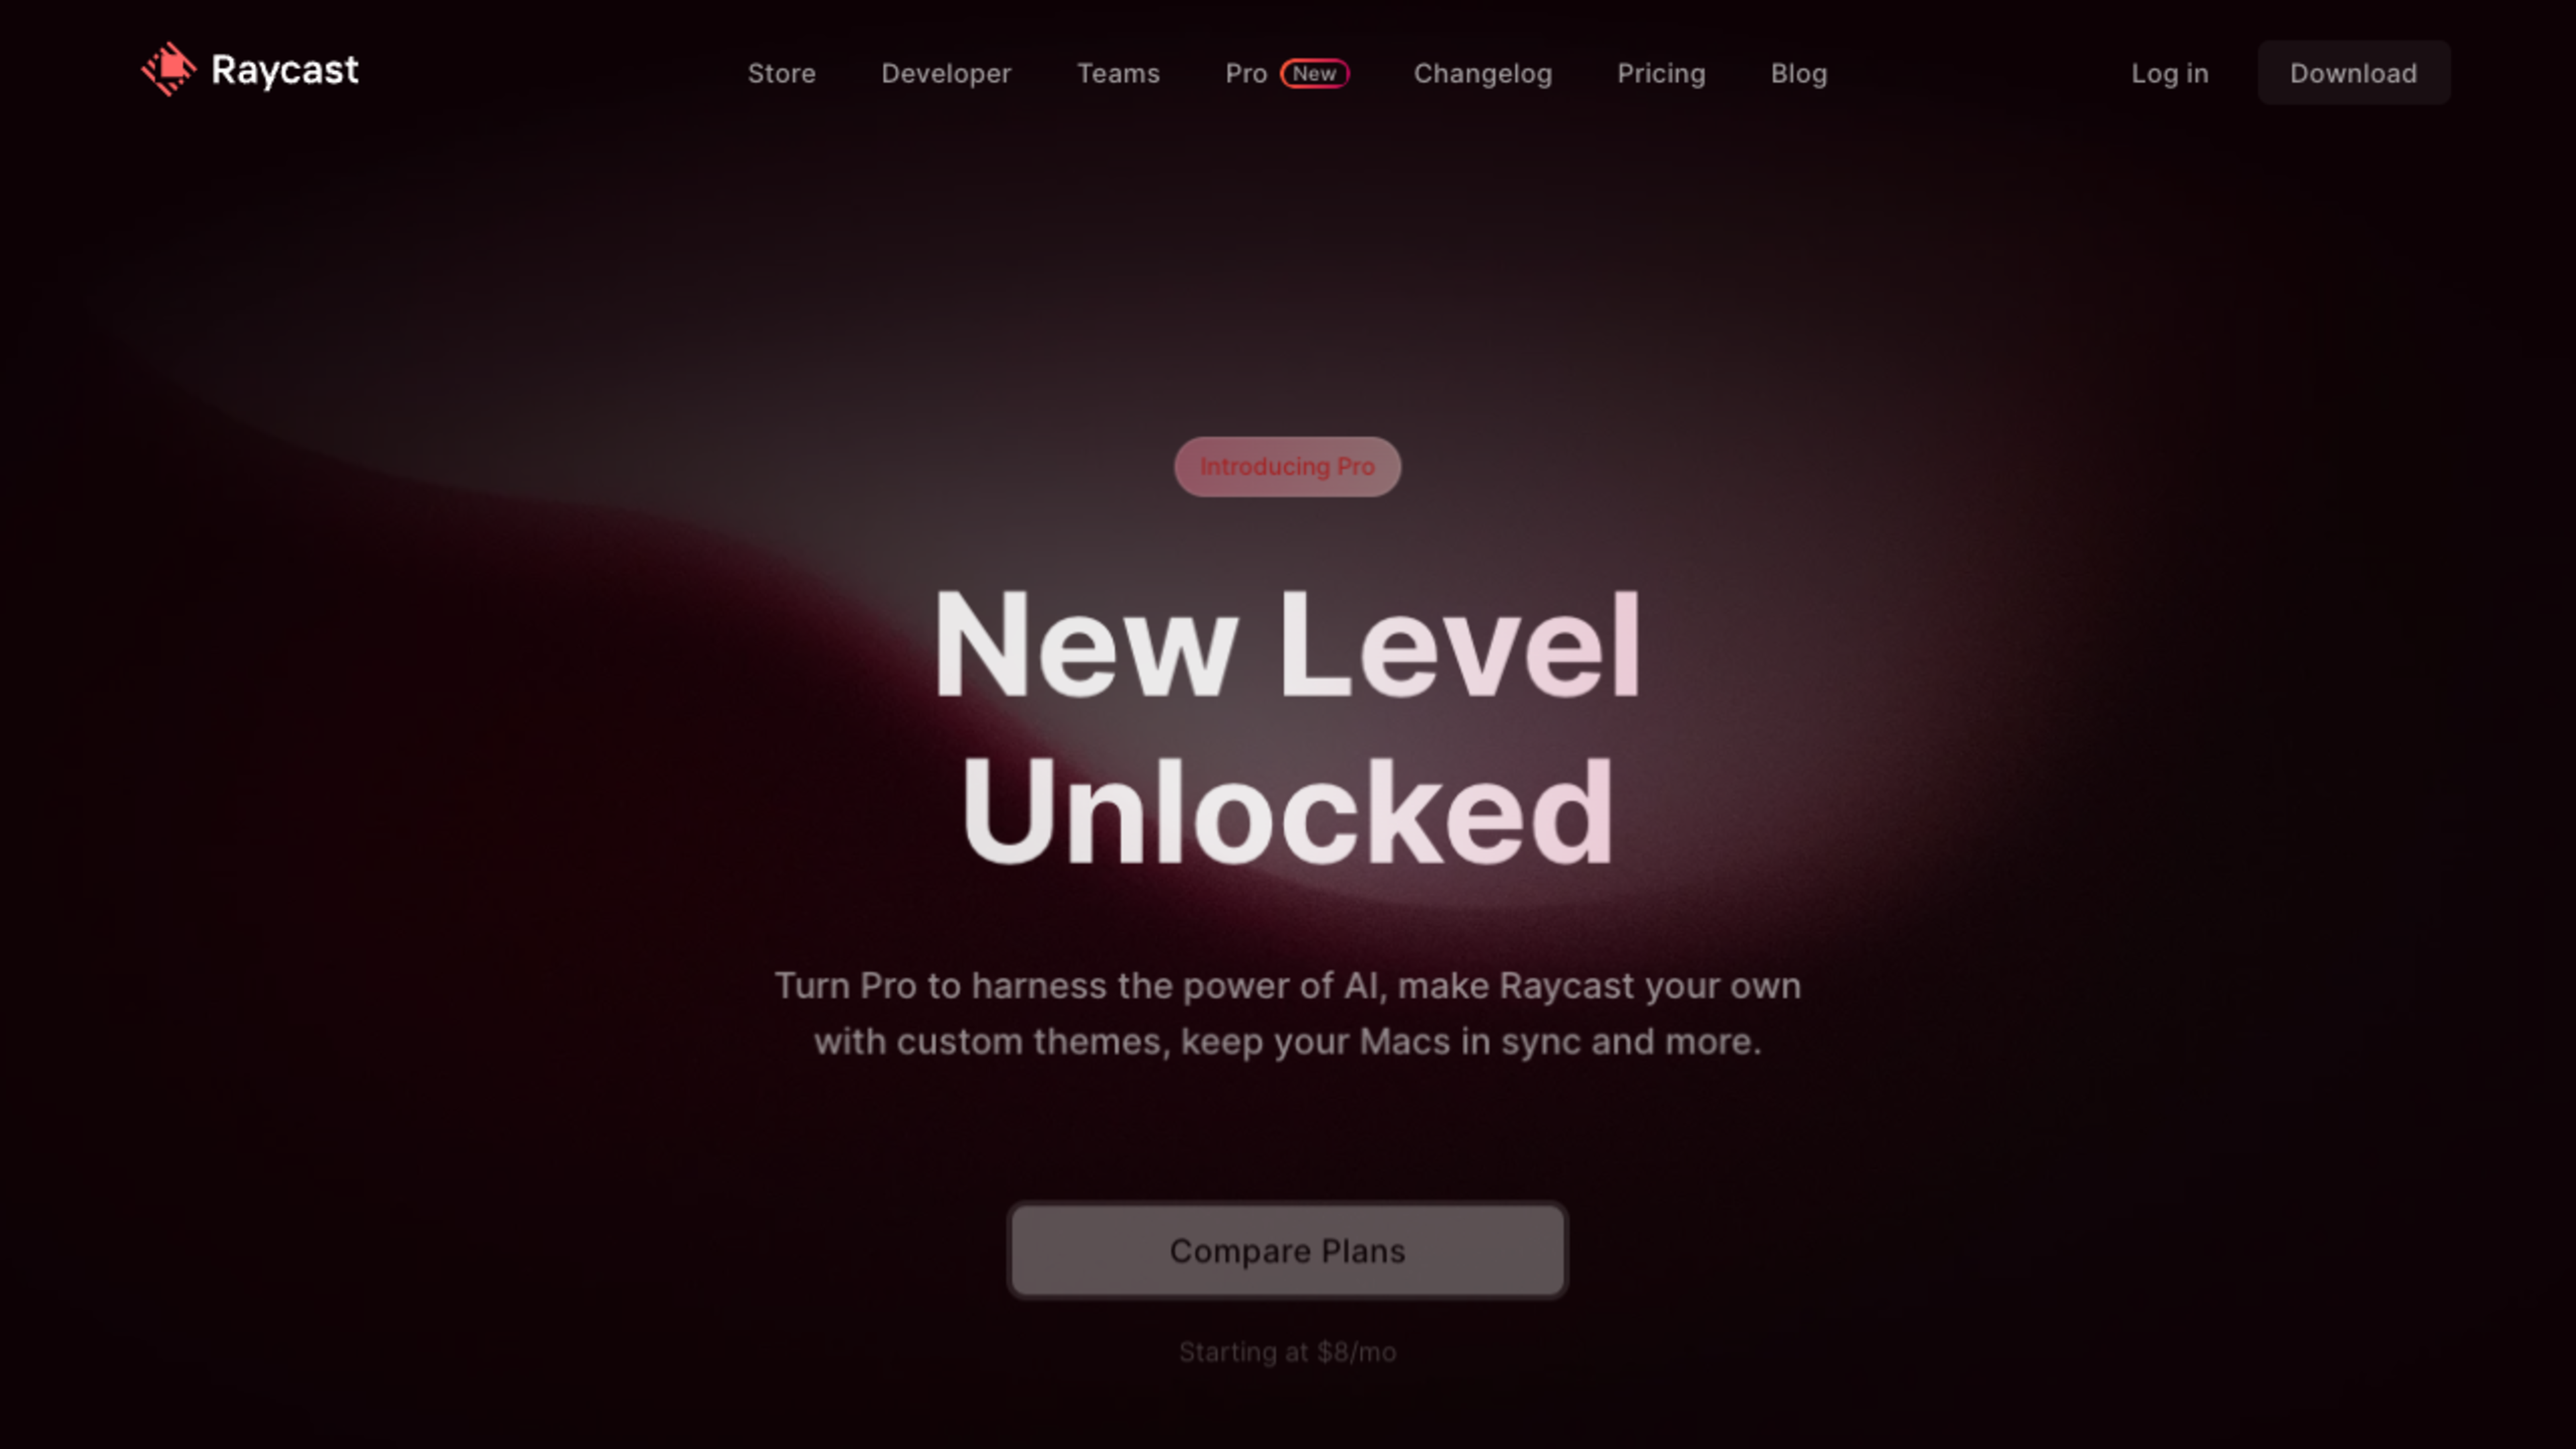Click the Raycast logo icon
Image resolution: width=2576 pixels, height=1449 pixels.
(x=169, y=69)
